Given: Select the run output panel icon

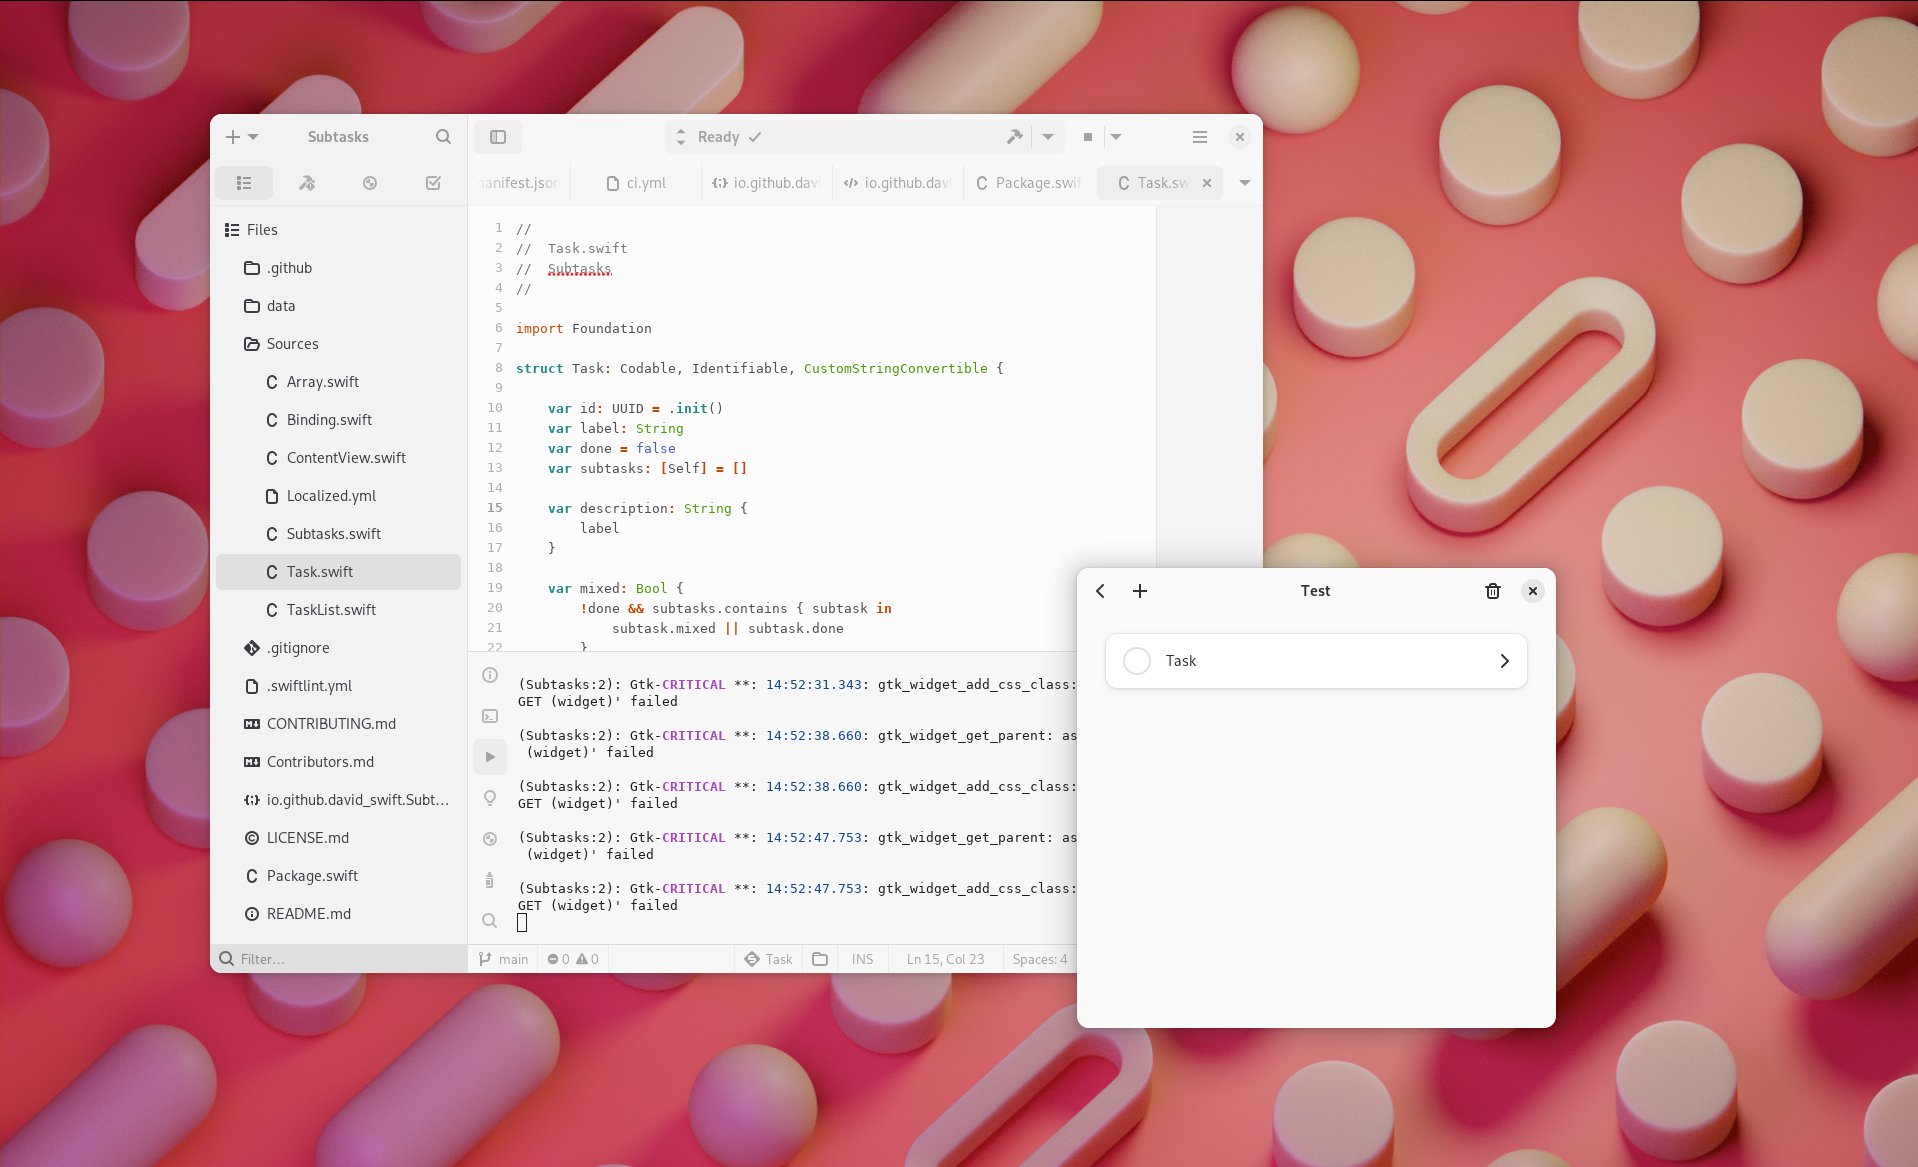Looking at the screenshot, I should (490, 757).
